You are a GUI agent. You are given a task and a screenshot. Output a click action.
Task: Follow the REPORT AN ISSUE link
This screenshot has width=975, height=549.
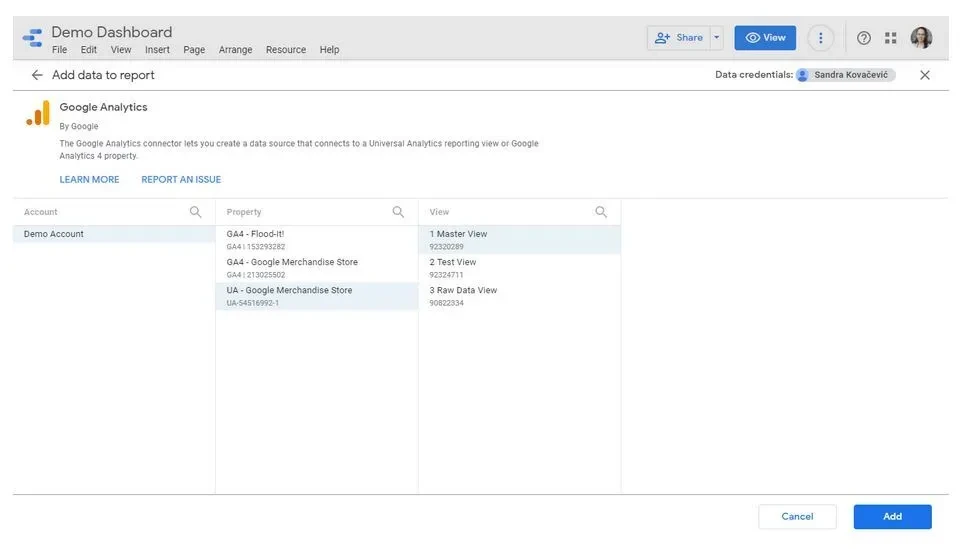pos(181,180)
